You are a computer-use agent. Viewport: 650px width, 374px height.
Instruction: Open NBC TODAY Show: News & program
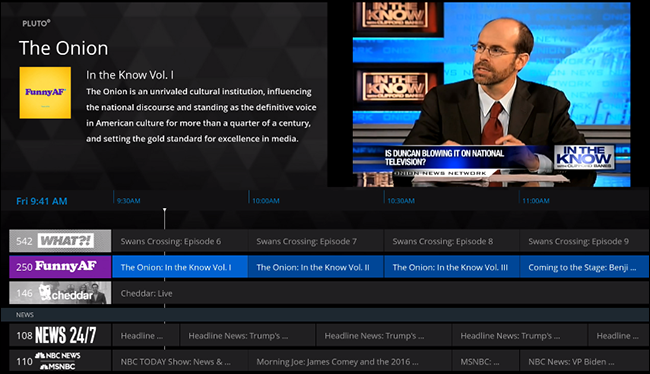pos(180,361)
